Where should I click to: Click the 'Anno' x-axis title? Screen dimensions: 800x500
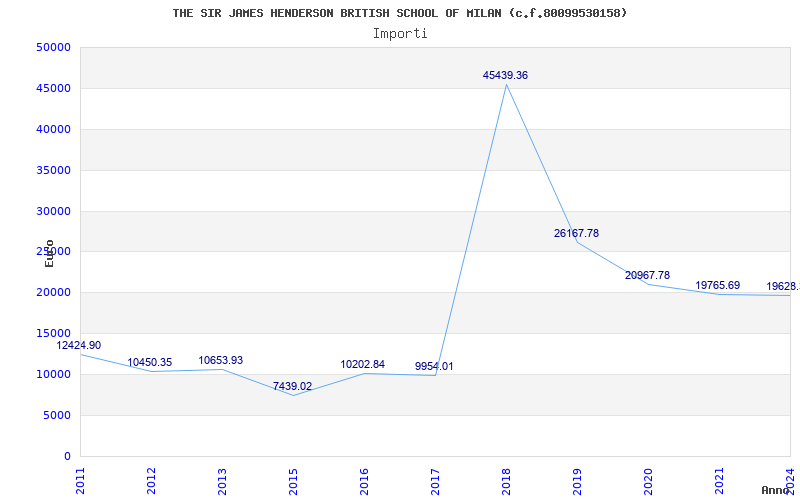[776, 490]
